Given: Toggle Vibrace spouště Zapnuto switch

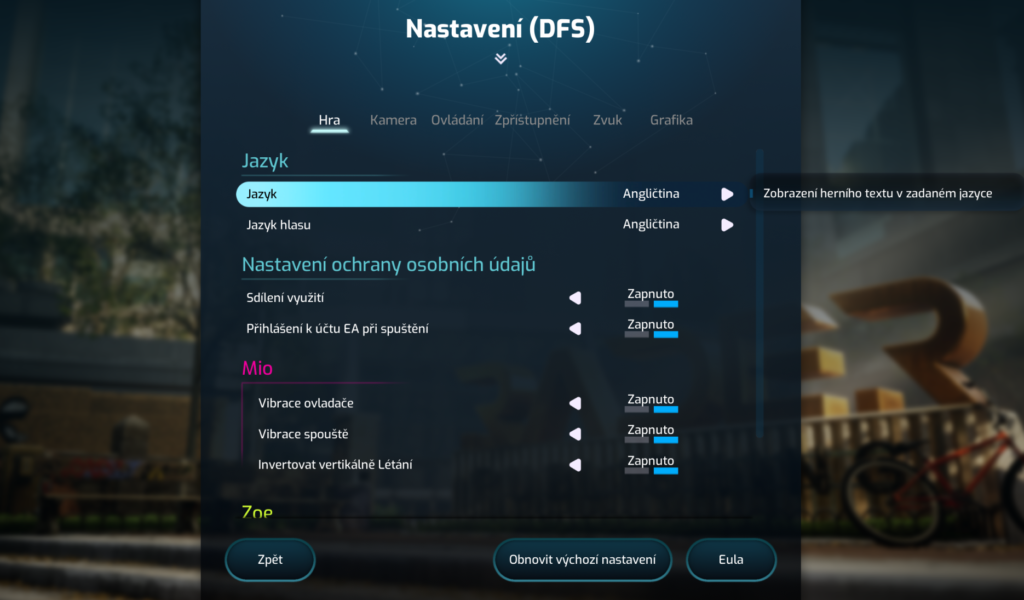Looking at the screenshot, I should [x=651, y=440].
